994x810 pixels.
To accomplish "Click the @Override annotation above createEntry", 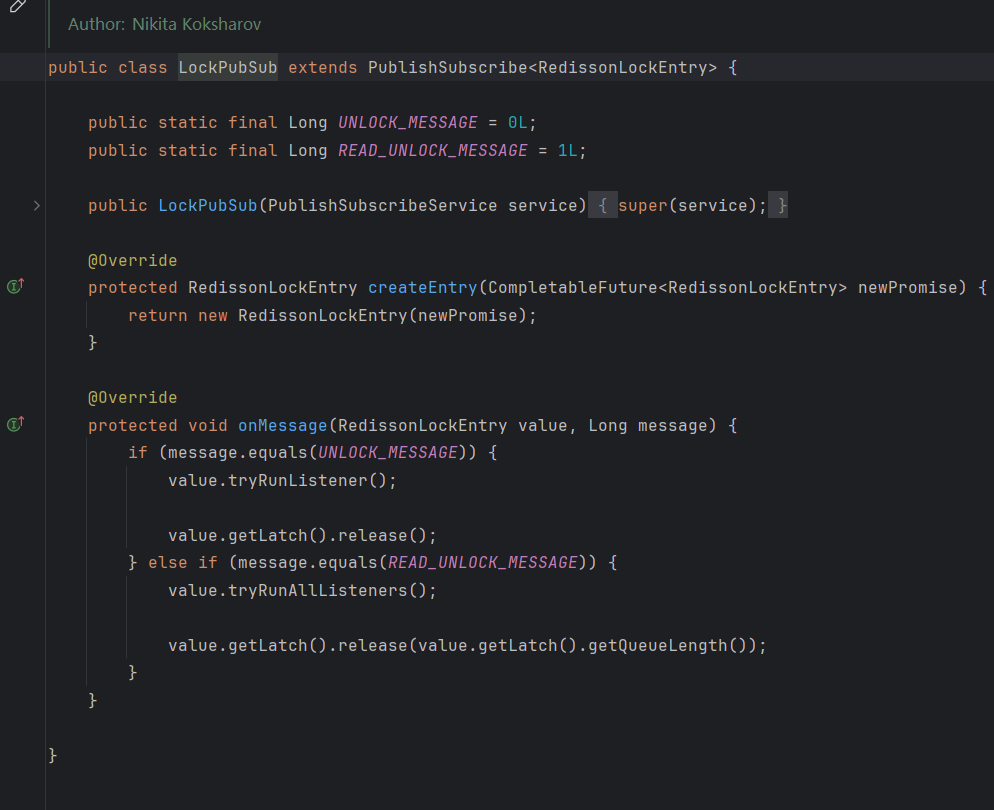I will pos(132,260).
